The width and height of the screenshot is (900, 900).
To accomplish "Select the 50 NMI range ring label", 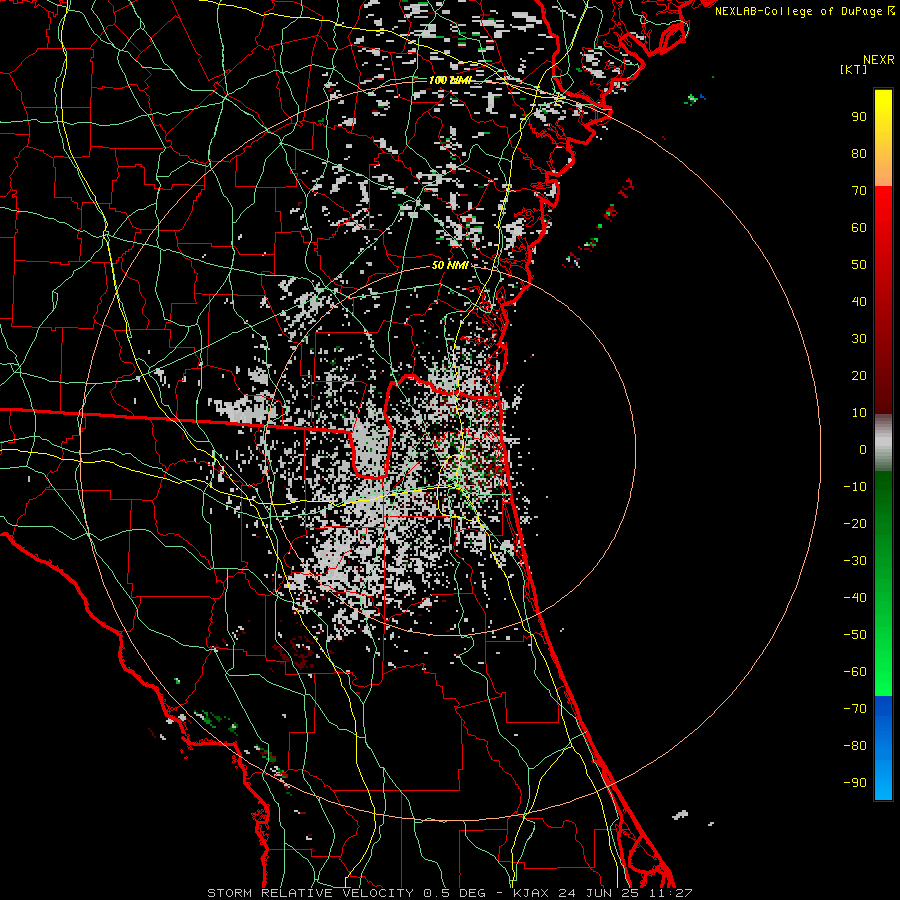I will (450, 265).
